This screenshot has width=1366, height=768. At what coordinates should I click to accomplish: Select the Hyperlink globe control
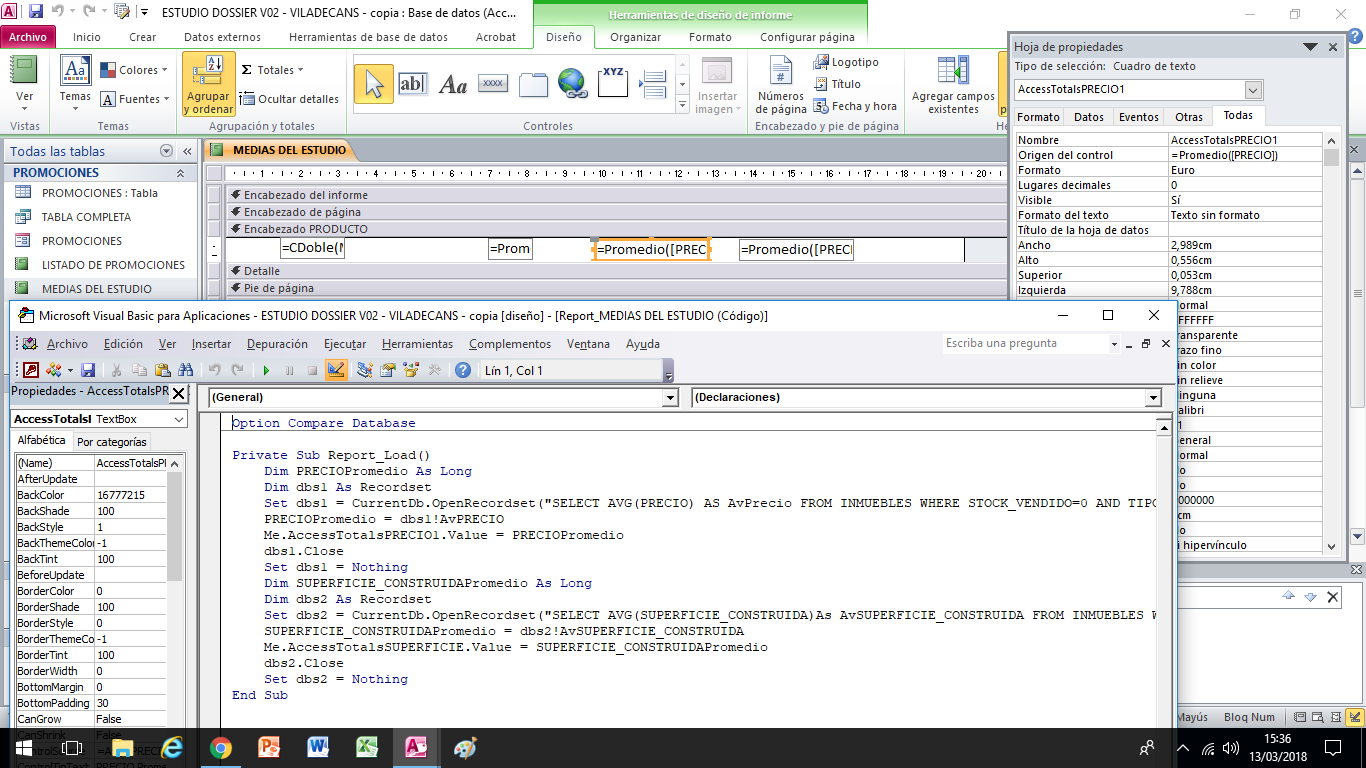coord(572,84)
